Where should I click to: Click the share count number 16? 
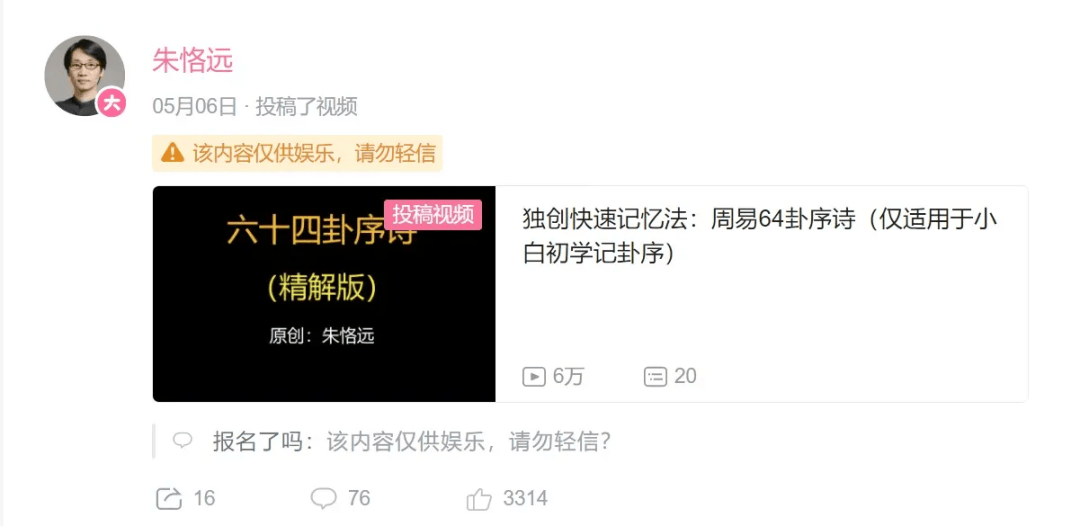point(205,498)
